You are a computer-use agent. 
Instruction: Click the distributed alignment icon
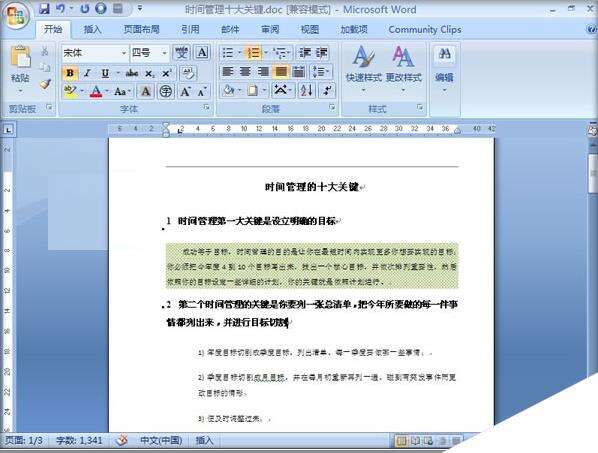299,71
